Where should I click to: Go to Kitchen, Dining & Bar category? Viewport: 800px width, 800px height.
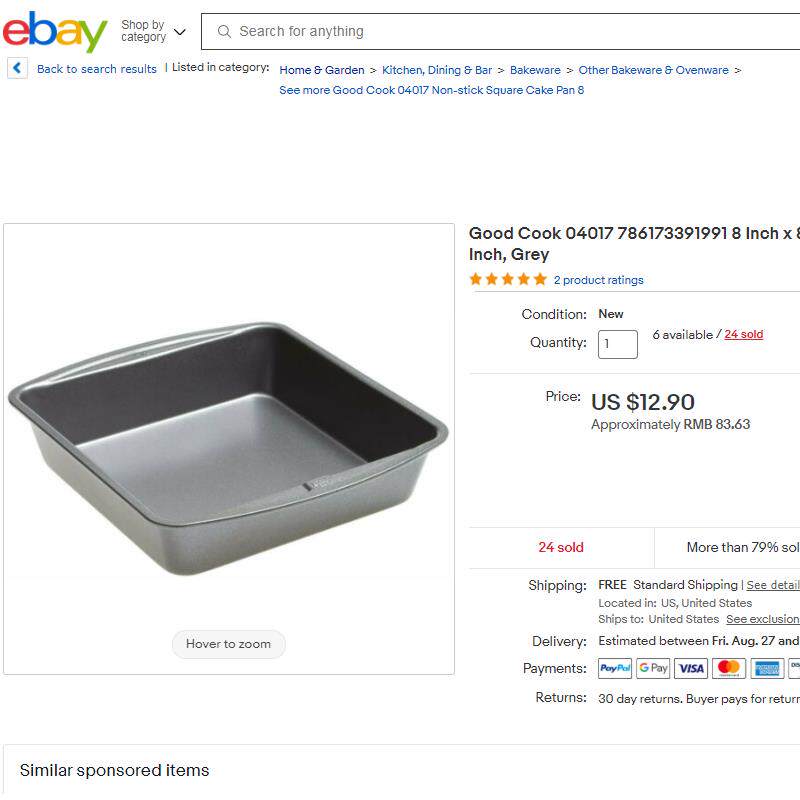[x=437, y=70]
